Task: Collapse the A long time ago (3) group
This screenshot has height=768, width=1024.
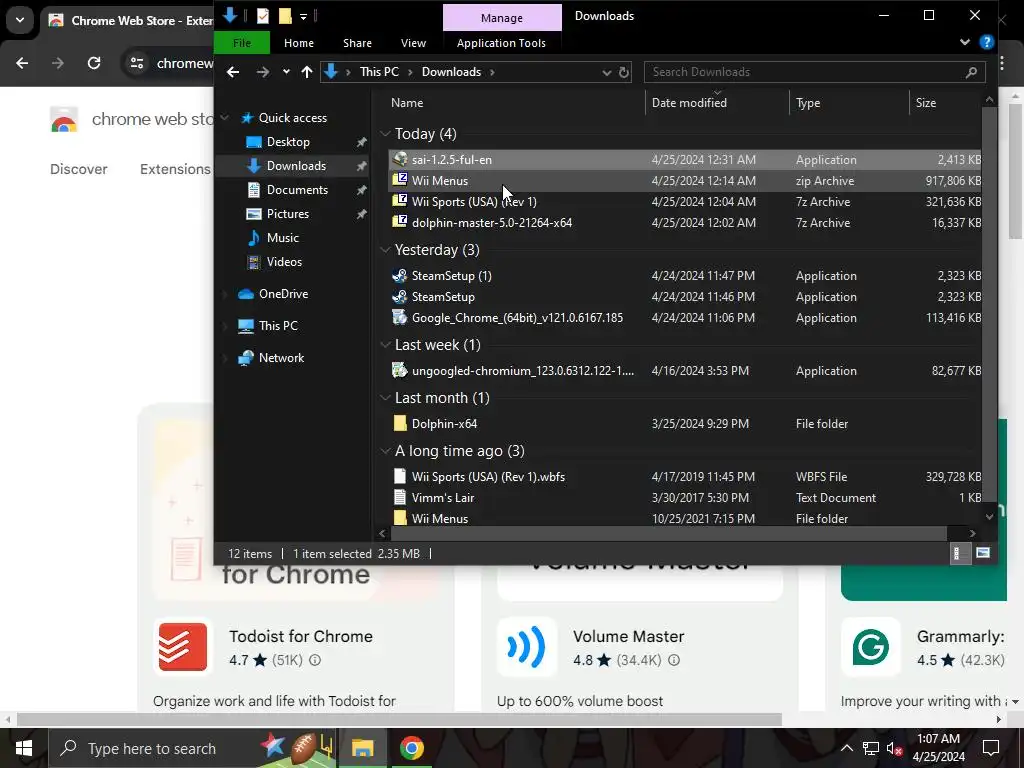Action: coord(385,451)
